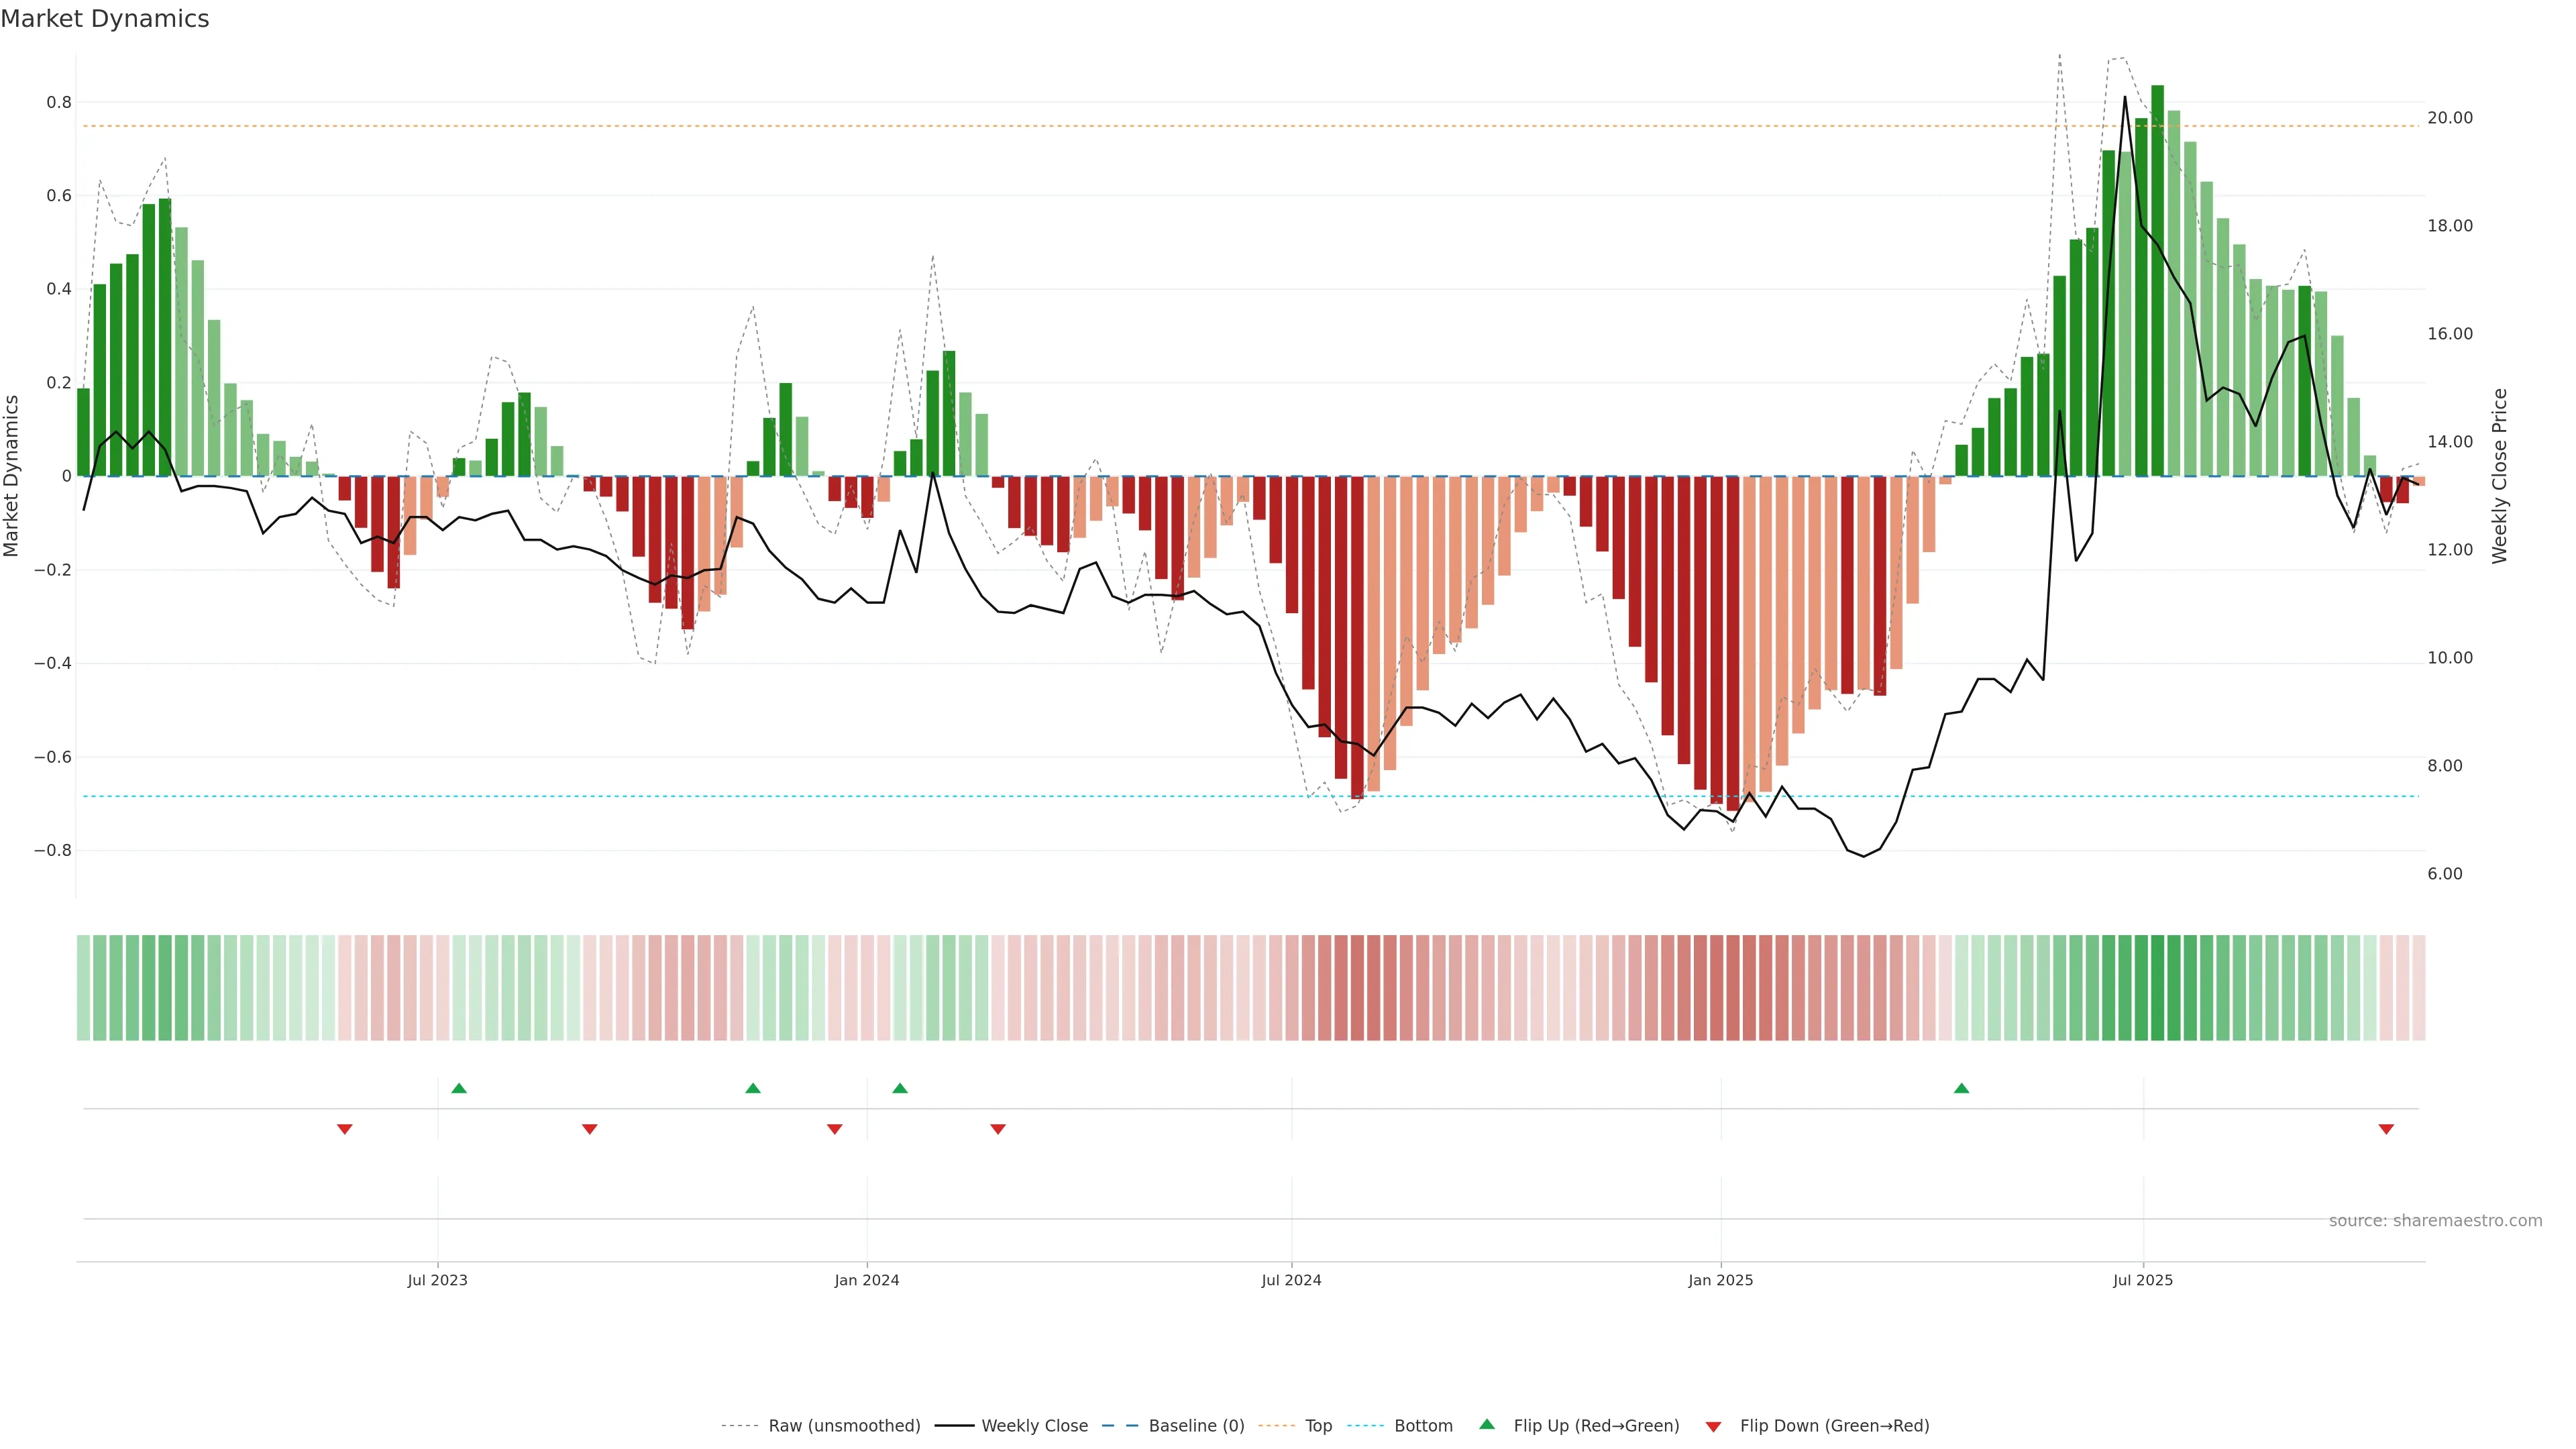Toggle the Top legend entry

(x=1318, y=1426)
